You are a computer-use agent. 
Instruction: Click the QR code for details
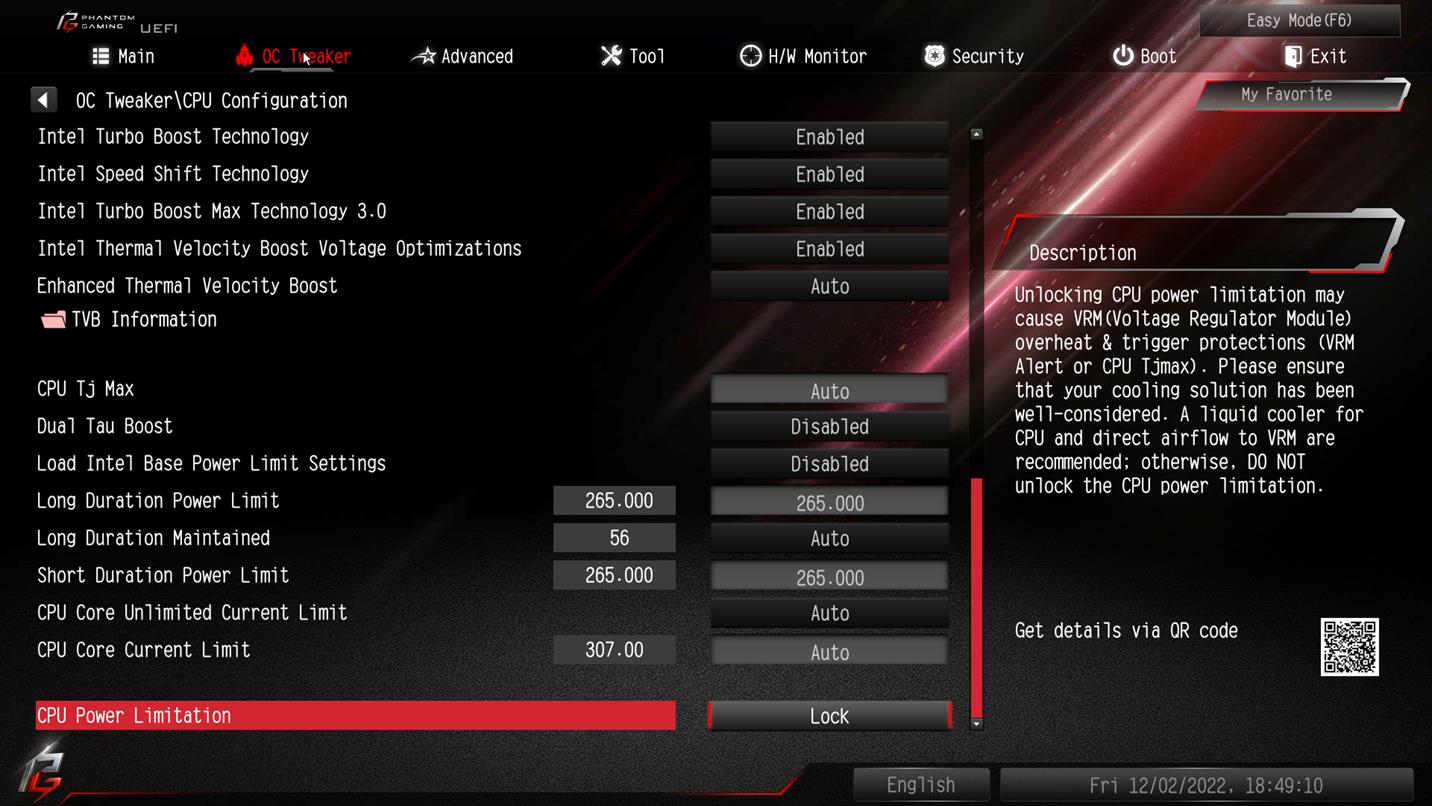(x=1349, y=647)
